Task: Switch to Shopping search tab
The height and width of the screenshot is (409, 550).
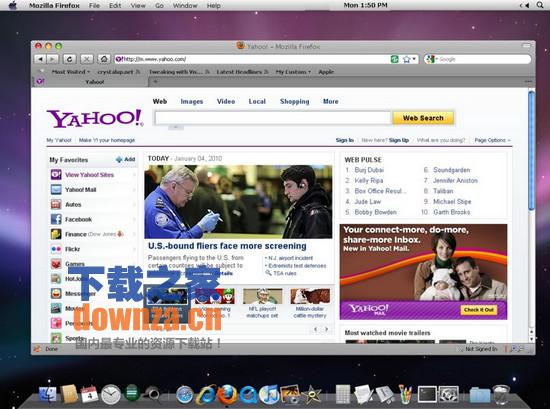Action: click(294, 101)
